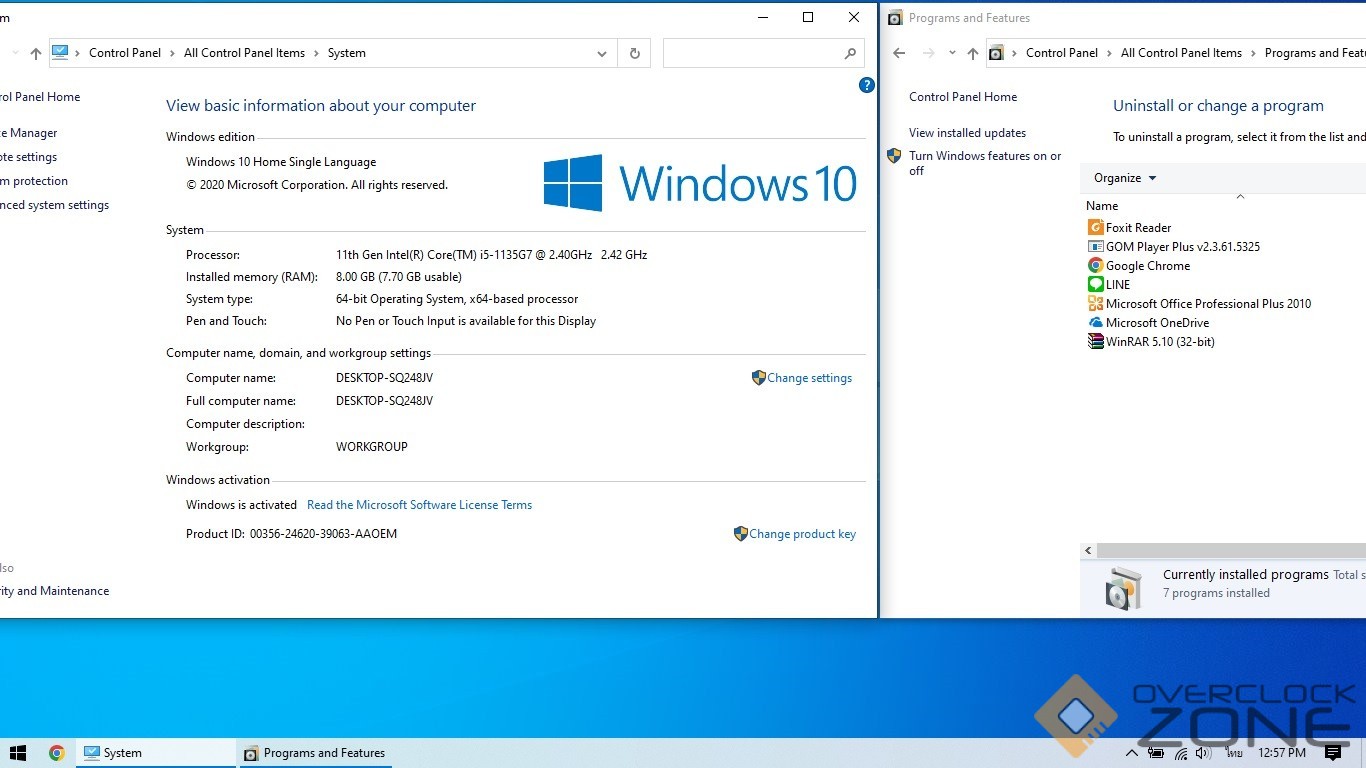Click Change settings for computer name
The image size is (1366, 768).
click(x=809, y=378)
